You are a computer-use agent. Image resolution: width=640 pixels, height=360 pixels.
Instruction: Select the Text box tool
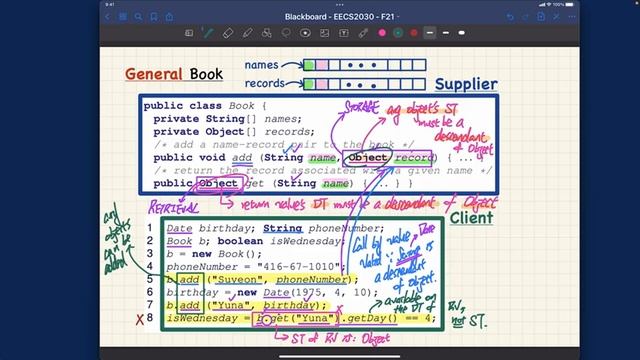pos(344,33)
